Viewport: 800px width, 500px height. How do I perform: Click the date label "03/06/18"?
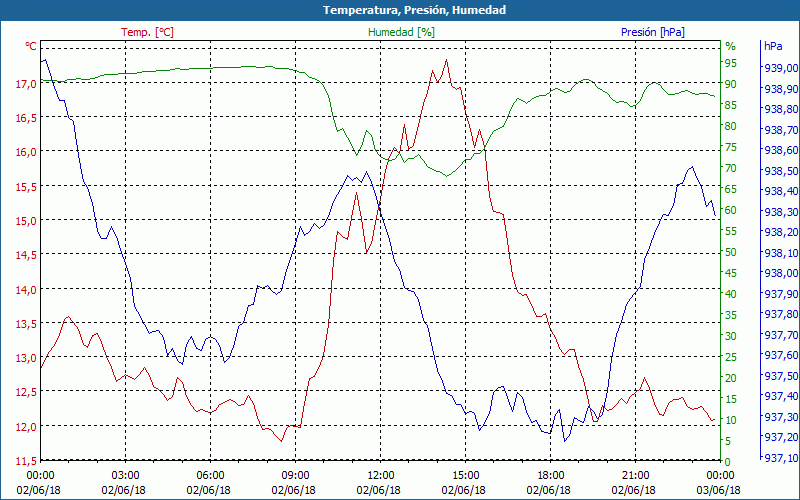(x=719, y=490)
